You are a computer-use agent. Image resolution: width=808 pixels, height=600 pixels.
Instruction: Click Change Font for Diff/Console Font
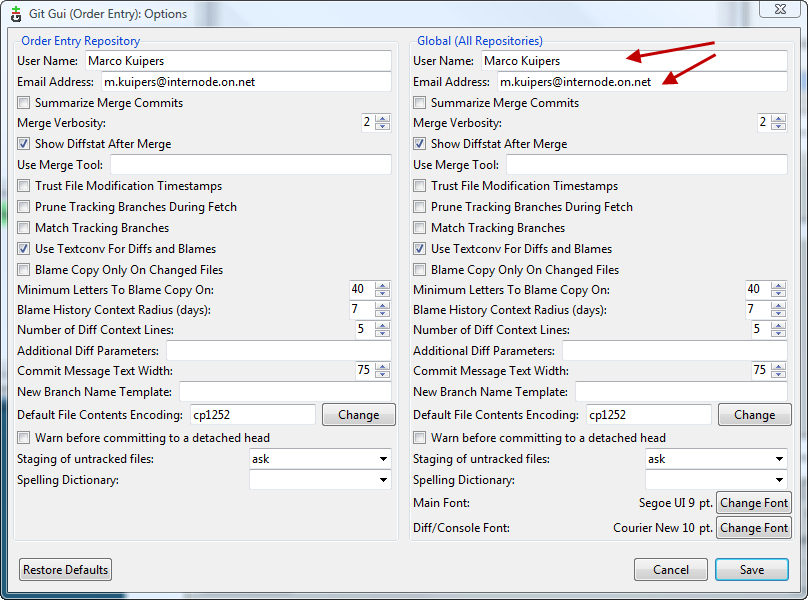tap(754, 528)
